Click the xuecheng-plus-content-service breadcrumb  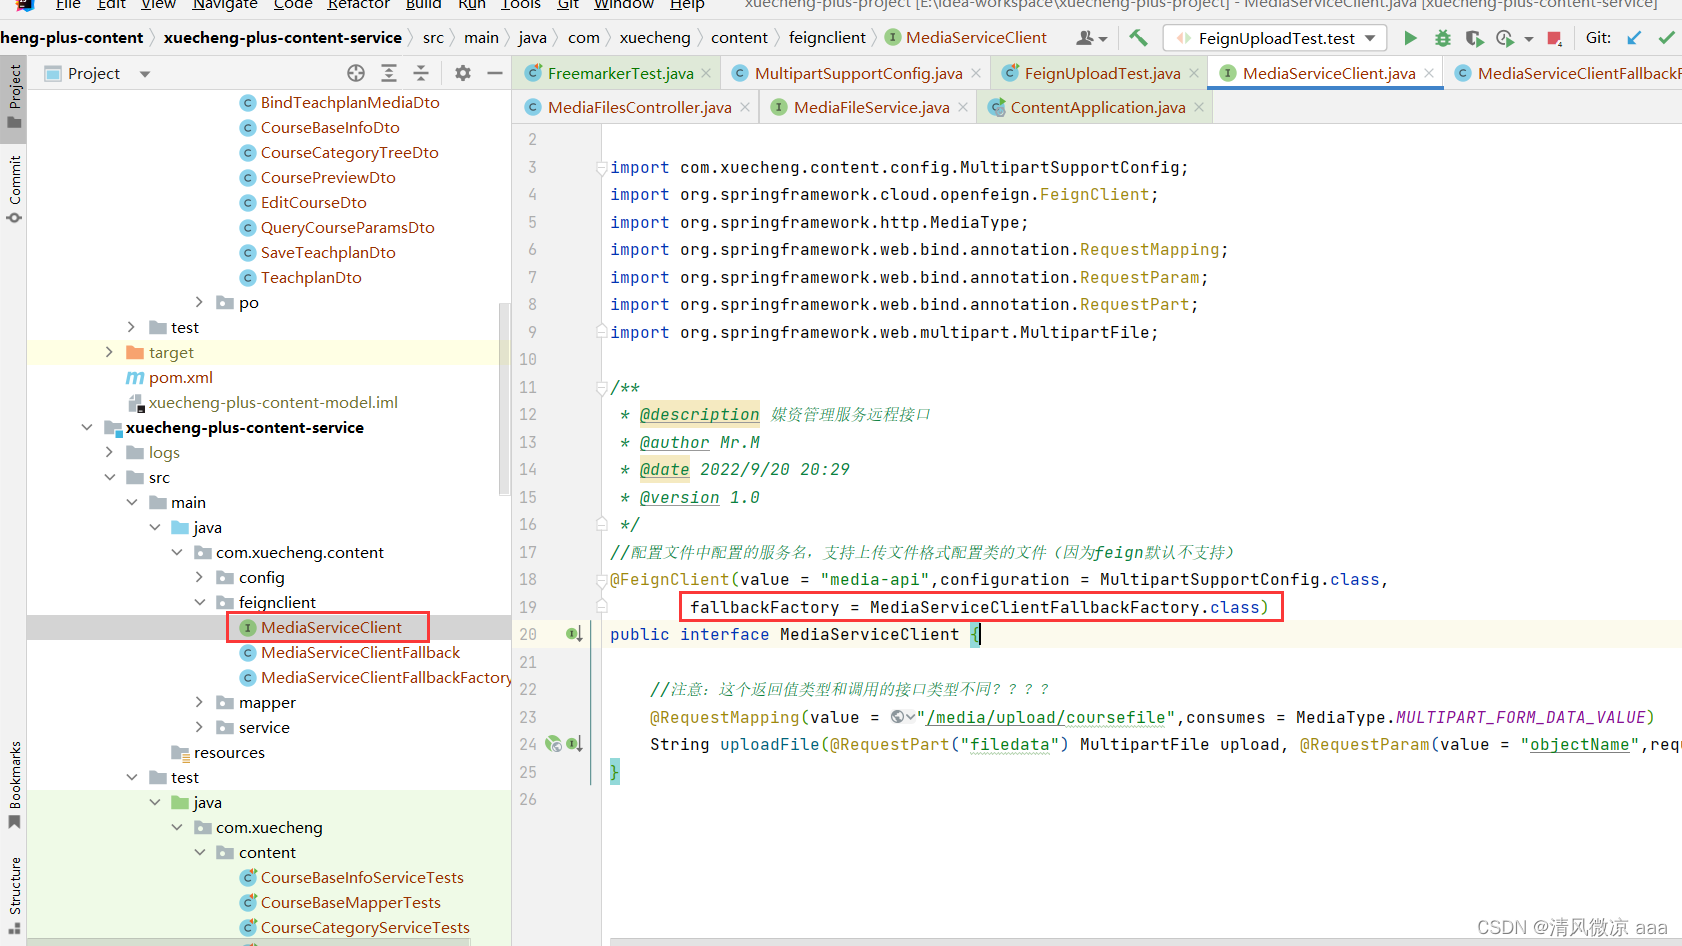point(283,38)
